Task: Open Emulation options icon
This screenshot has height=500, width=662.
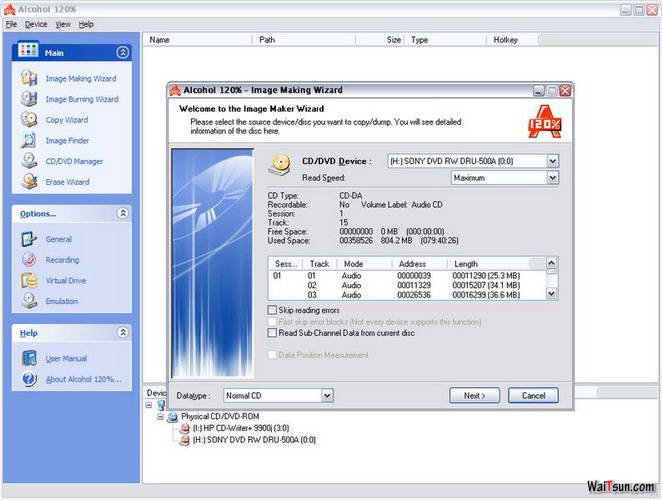Action: click(27, 301)
